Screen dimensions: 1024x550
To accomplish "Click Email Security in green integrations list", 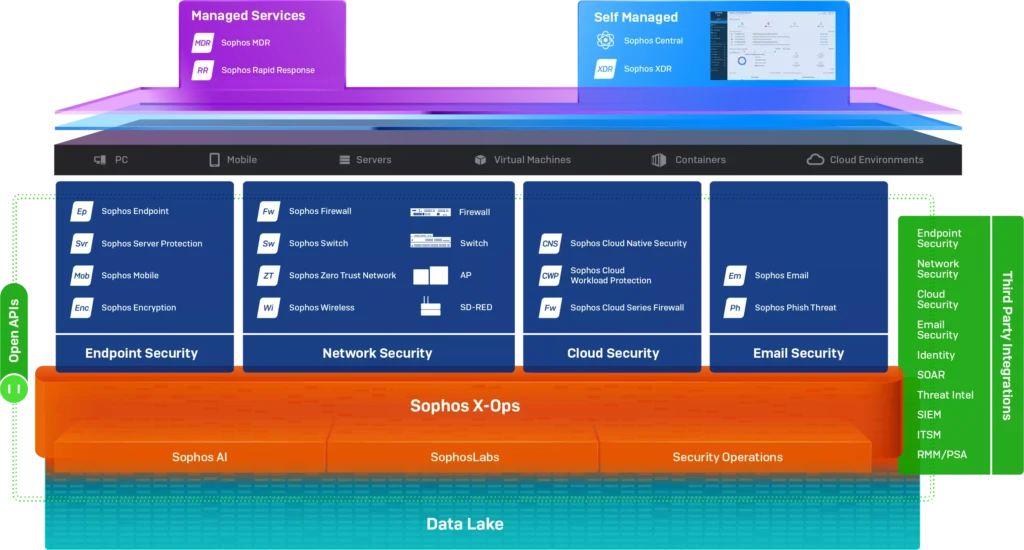I will pyautogui.click(x=937, y=330).
